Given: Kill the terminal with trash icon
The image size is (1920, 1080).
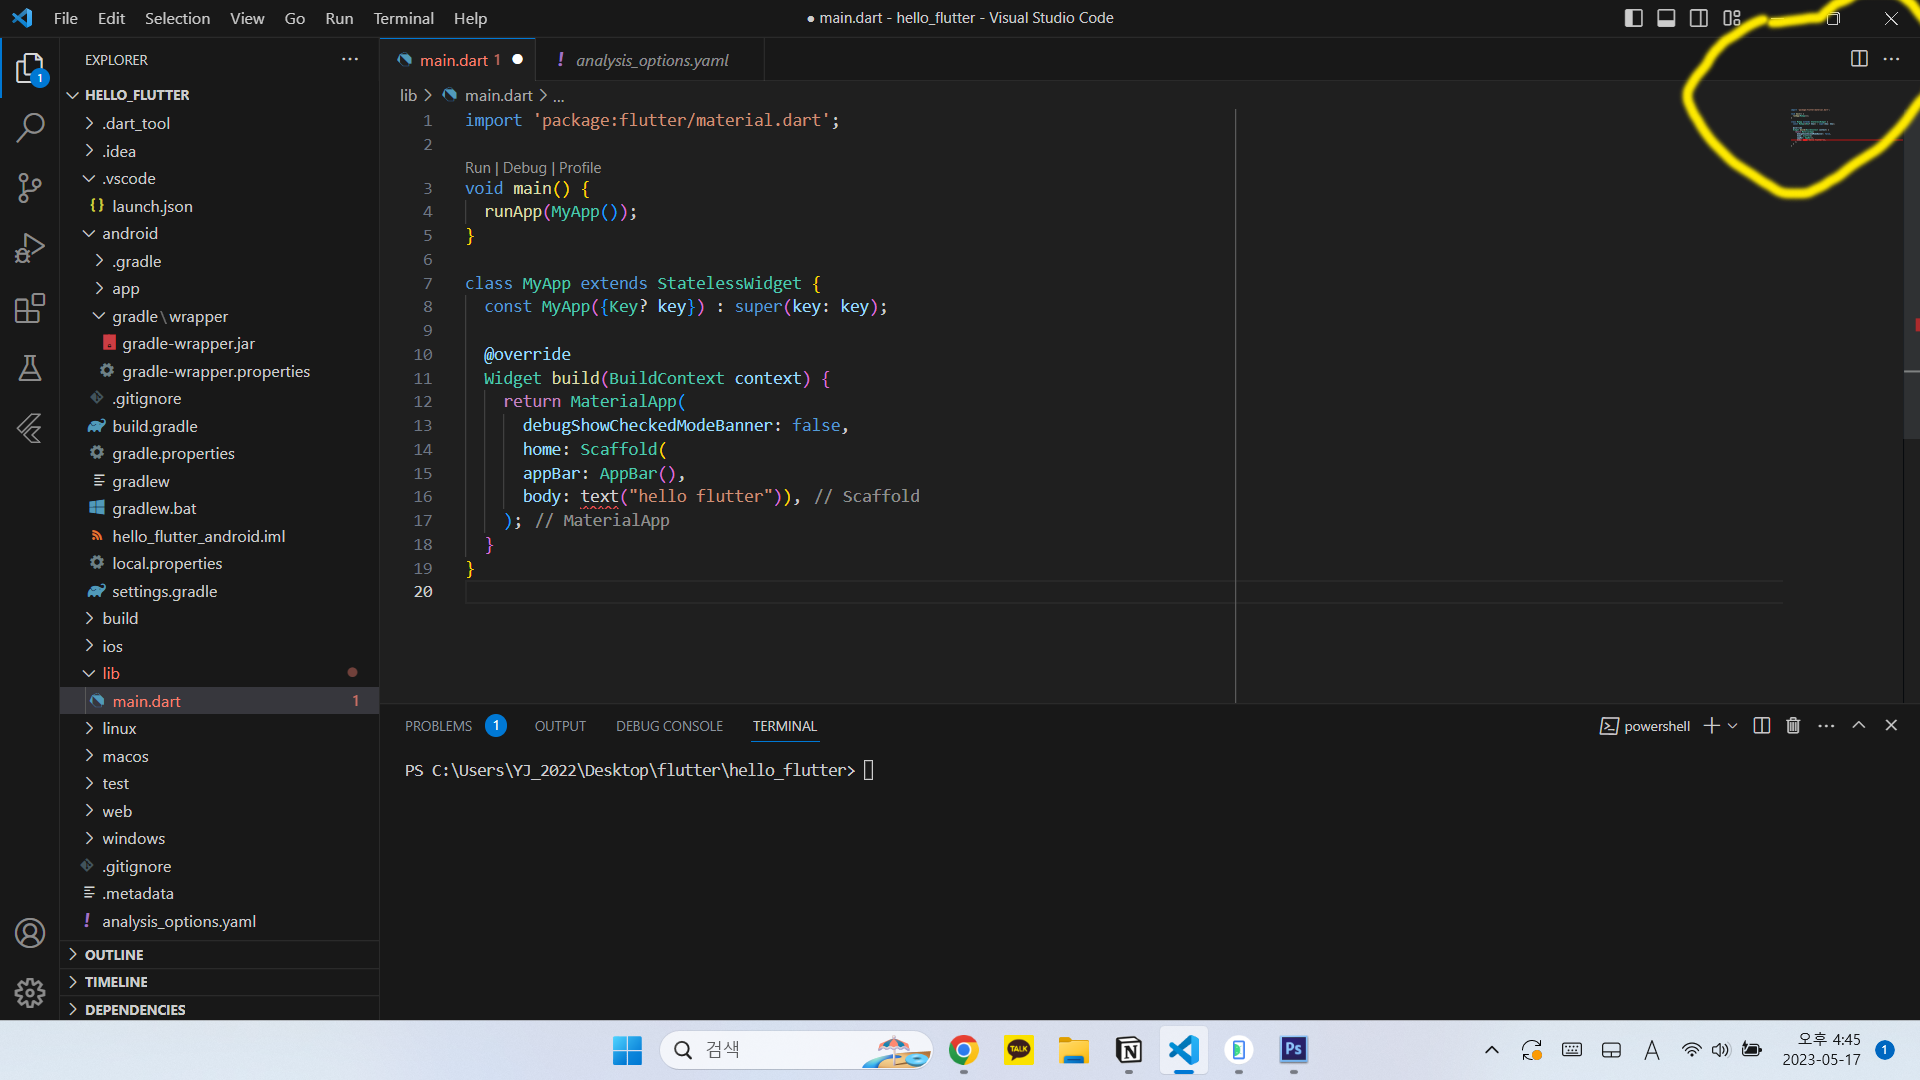Looking at the screenshot, I should click(x=1793, y=726).
